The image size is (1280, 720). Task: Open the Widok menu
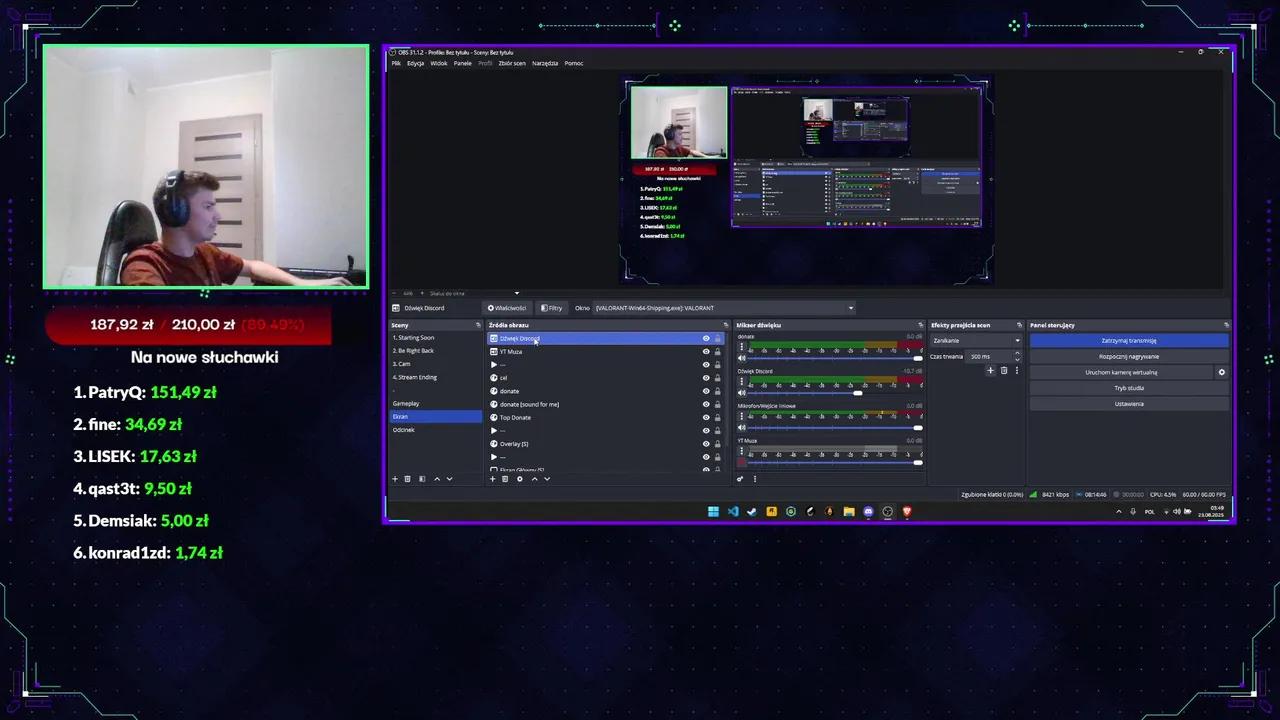(439, 63)
